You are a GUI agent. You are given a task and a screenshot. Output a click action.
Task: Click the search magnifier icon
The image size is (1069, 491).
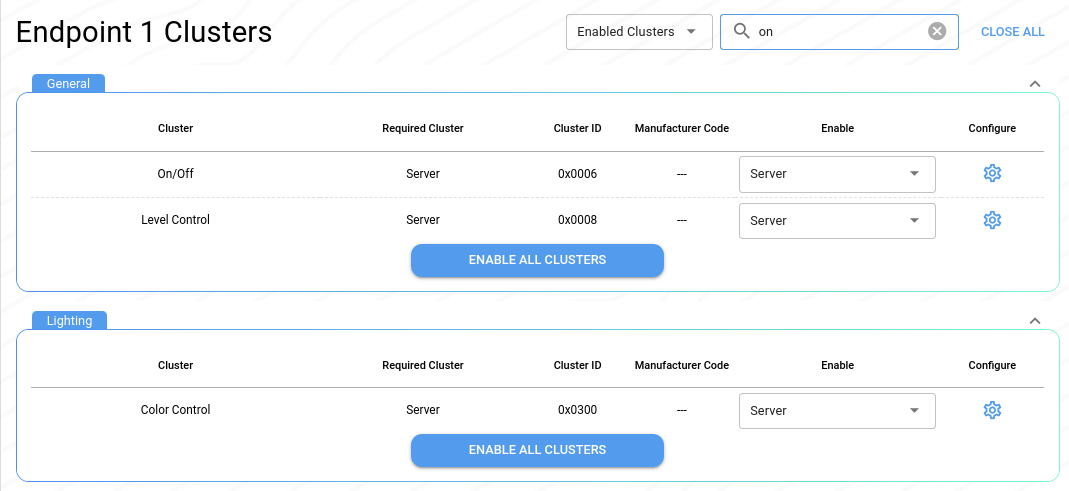[x=741, y=31]
